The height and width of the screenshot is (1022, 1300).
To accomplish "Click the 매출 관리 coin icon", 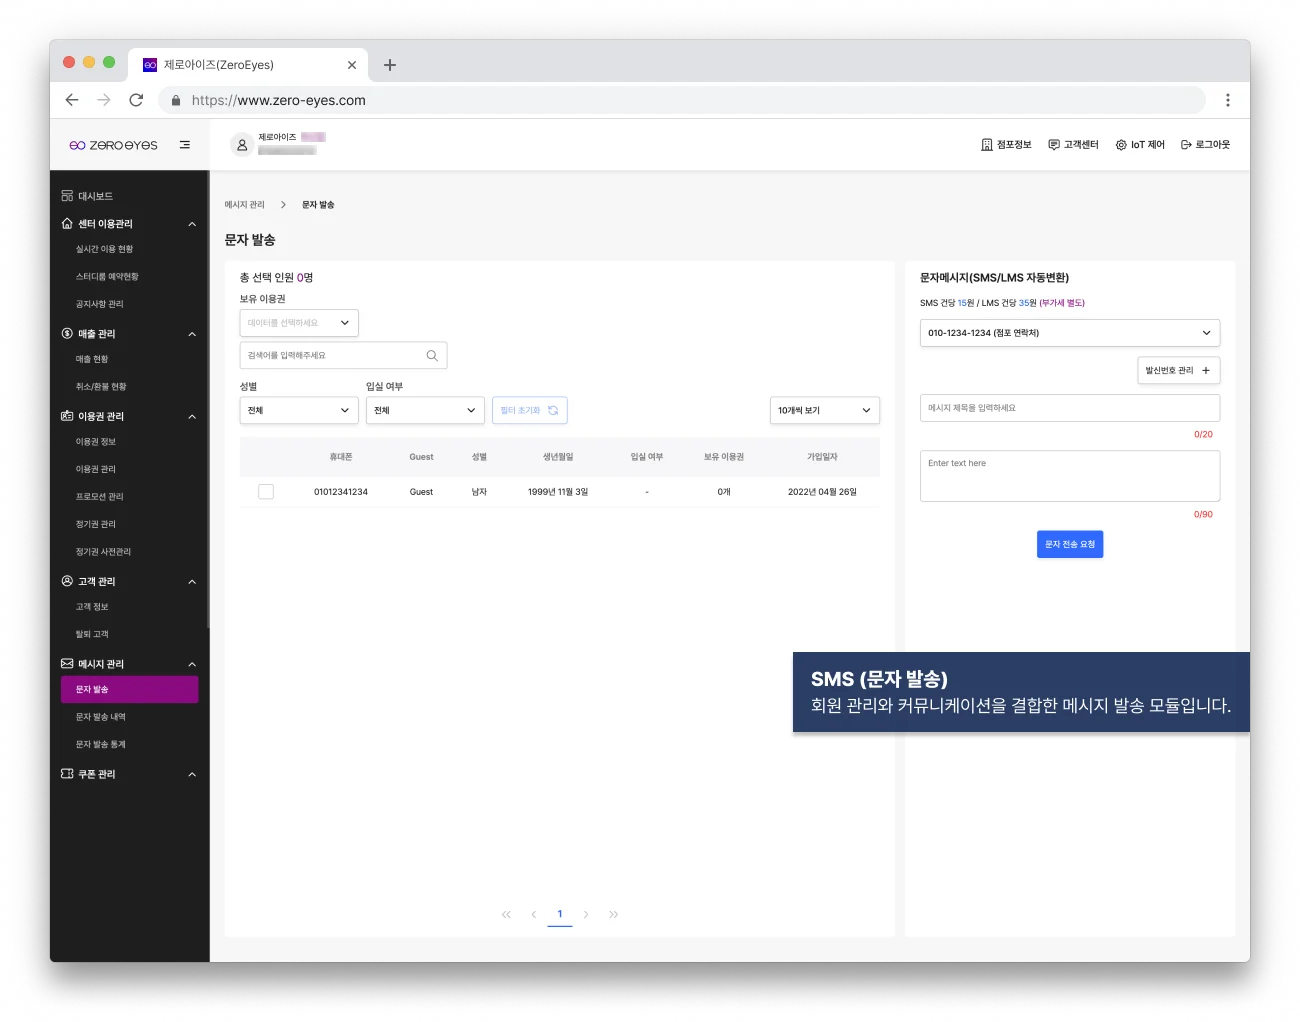I will click(65, 333).
